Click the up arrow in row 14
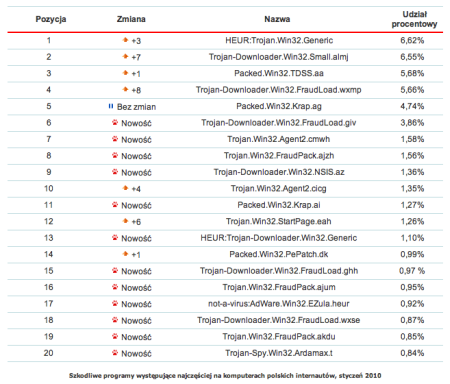The image size is (450, 384). click(x=125, y=254)
